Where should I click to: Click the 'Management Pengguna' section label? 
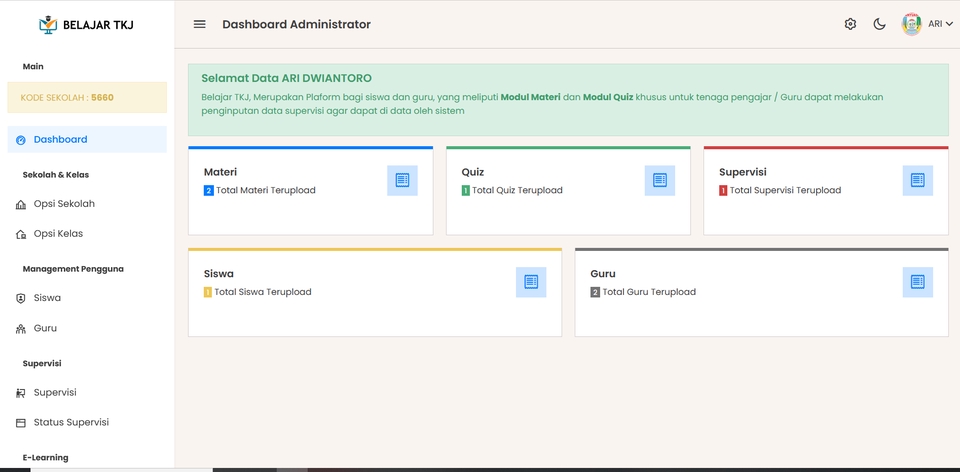tap(73, 269)
